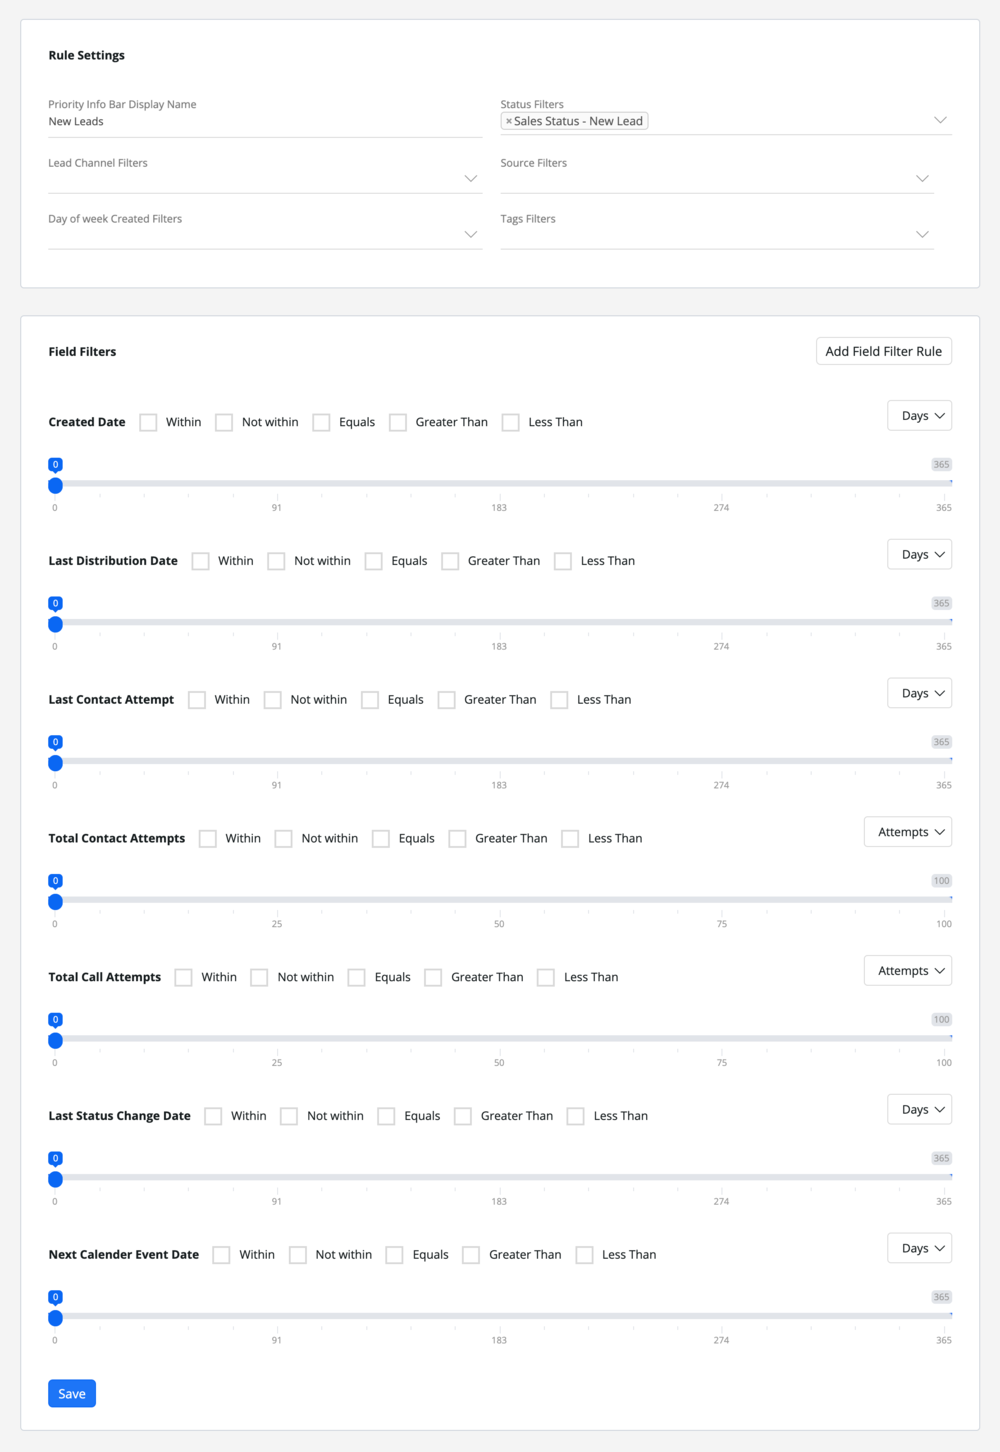This screenshot has width=1000, height=1452.
Task: Open Next Calender Event Date Days dropdown
Action: point(920,1249)
